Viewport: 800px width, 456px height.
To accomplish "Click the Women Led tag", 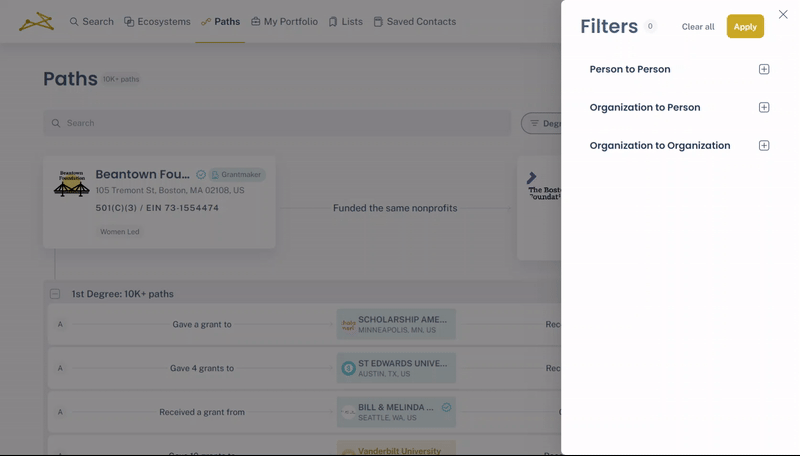I will click(x=119, y=232).
